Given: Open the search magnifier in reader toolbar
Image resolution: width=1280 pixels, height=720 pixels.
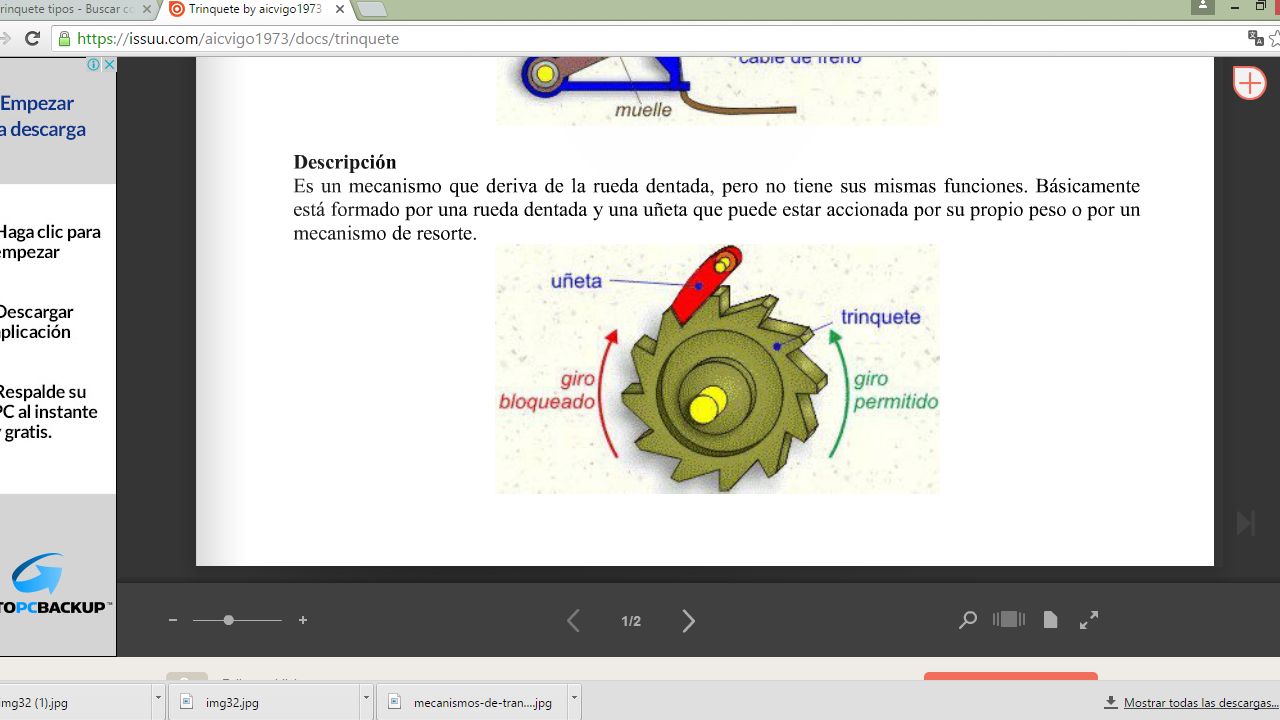Looking at the screenshot, I should coord(967,620).
